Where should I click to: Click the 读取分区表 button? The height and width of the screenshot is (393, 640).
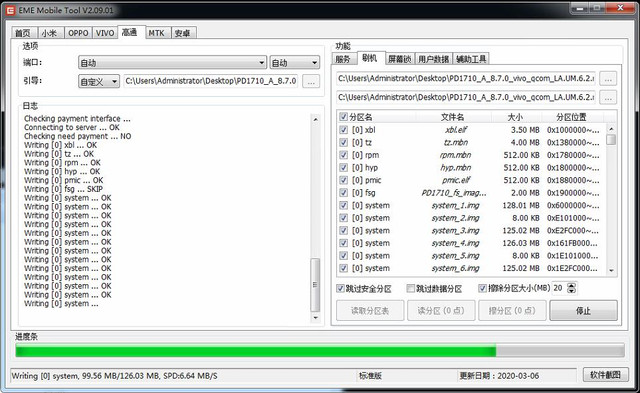pos(370,311)
